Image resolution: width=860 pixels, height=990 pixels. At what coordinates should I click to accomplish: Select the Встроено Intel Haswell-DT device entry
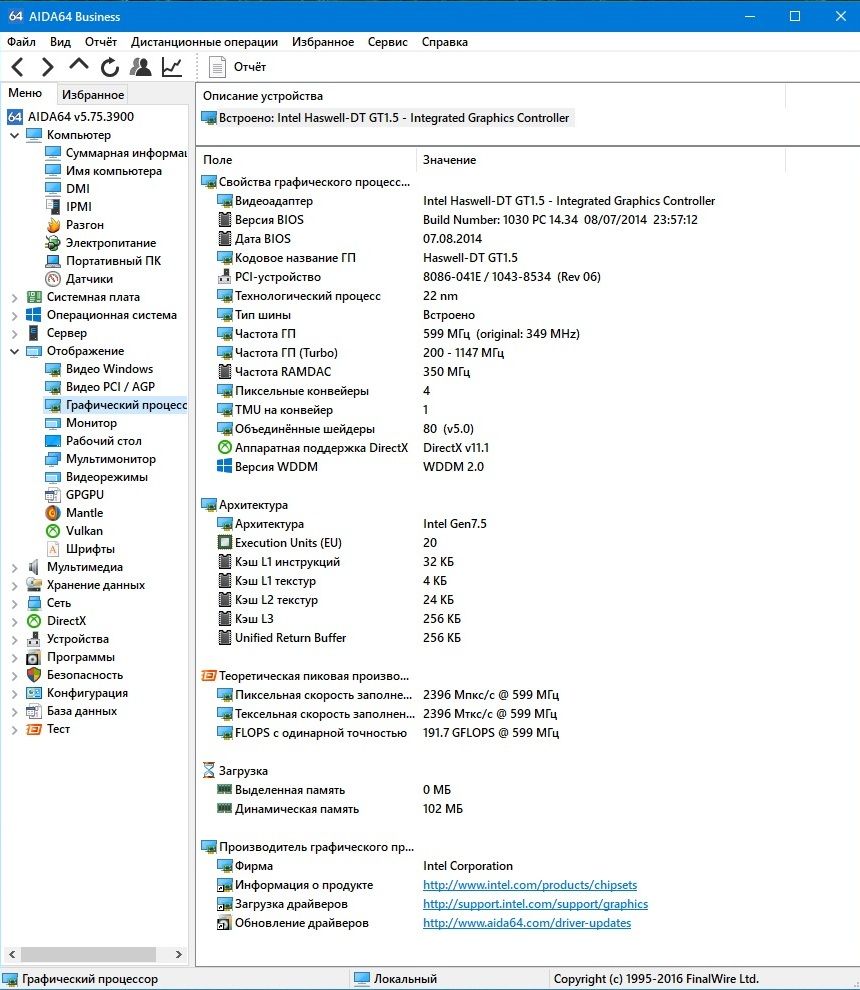(386, 118)
